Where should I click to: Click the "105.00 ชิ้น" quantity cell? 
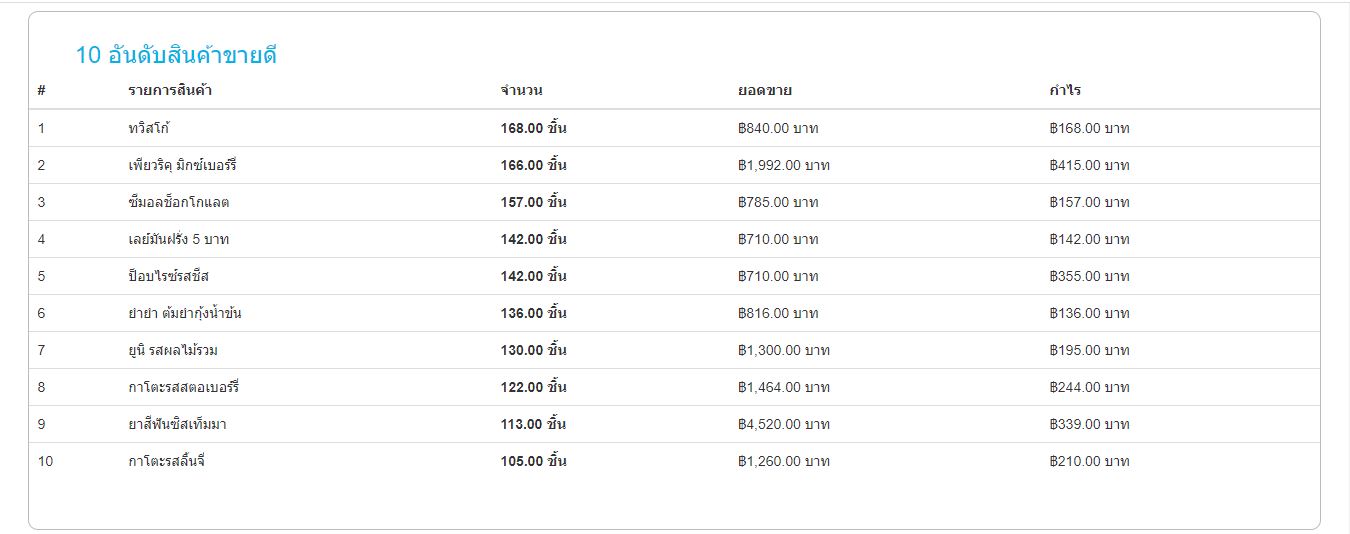pos(533,461)
